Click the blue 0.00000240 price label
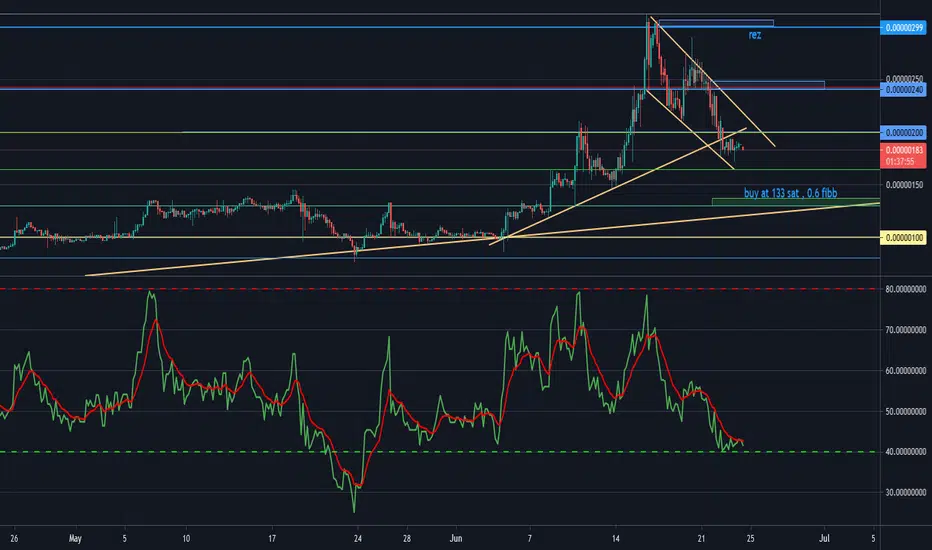This screenshot has height=550, width=932. [903, 90]
